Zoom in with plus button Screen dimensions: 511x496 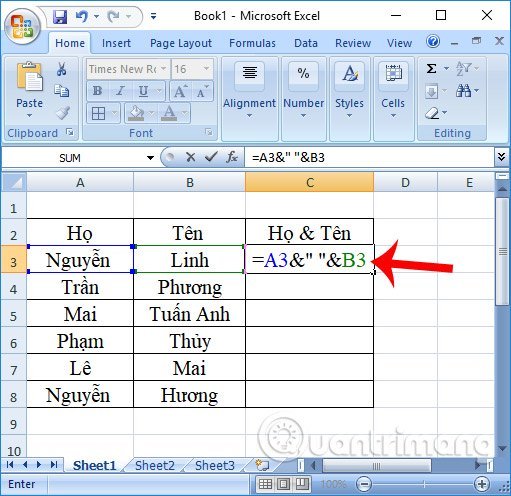482,484
